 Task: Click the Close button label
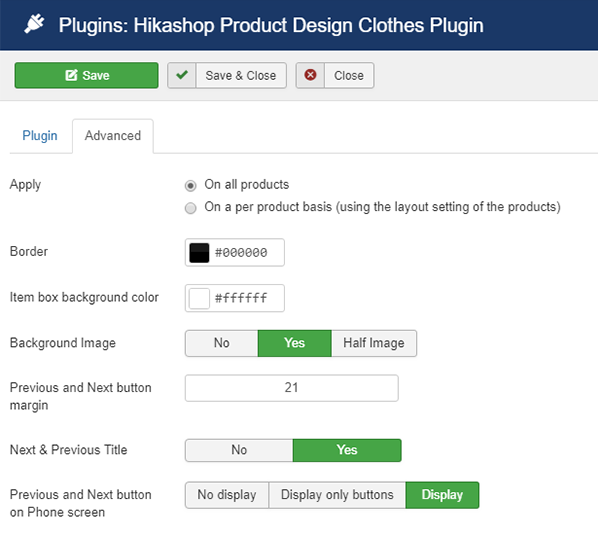coord(349,76)
